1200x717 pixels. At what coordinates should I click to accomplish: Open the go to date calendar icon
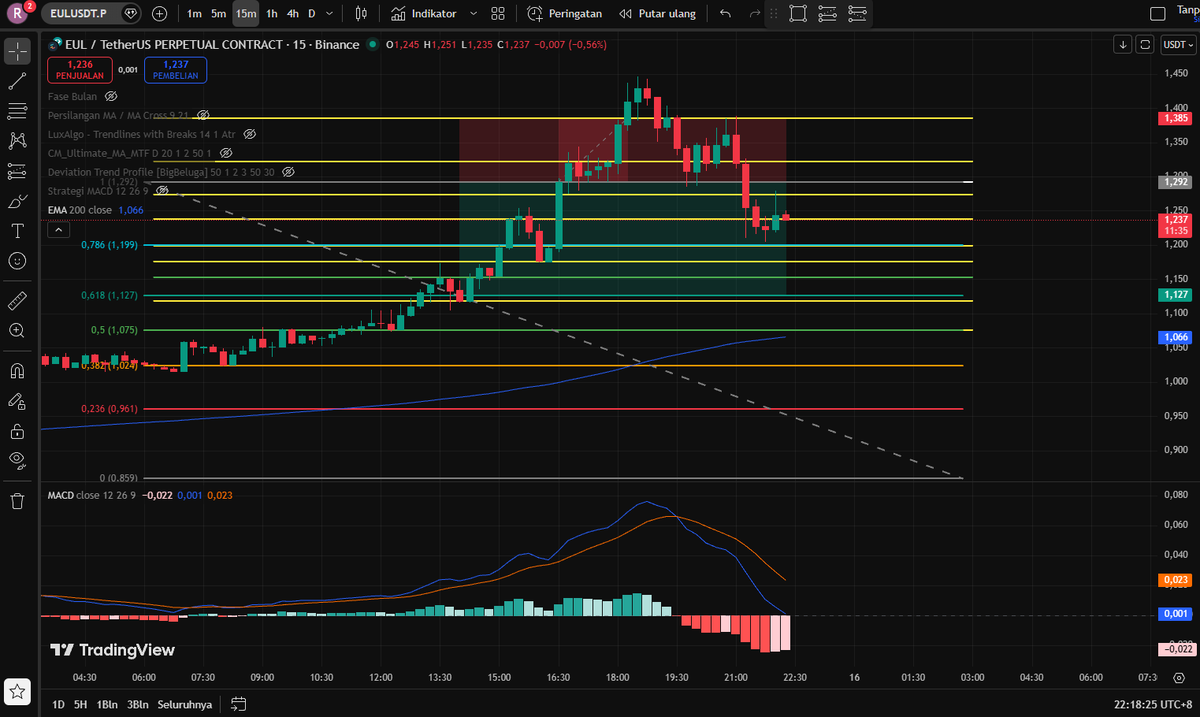[238, 704]
